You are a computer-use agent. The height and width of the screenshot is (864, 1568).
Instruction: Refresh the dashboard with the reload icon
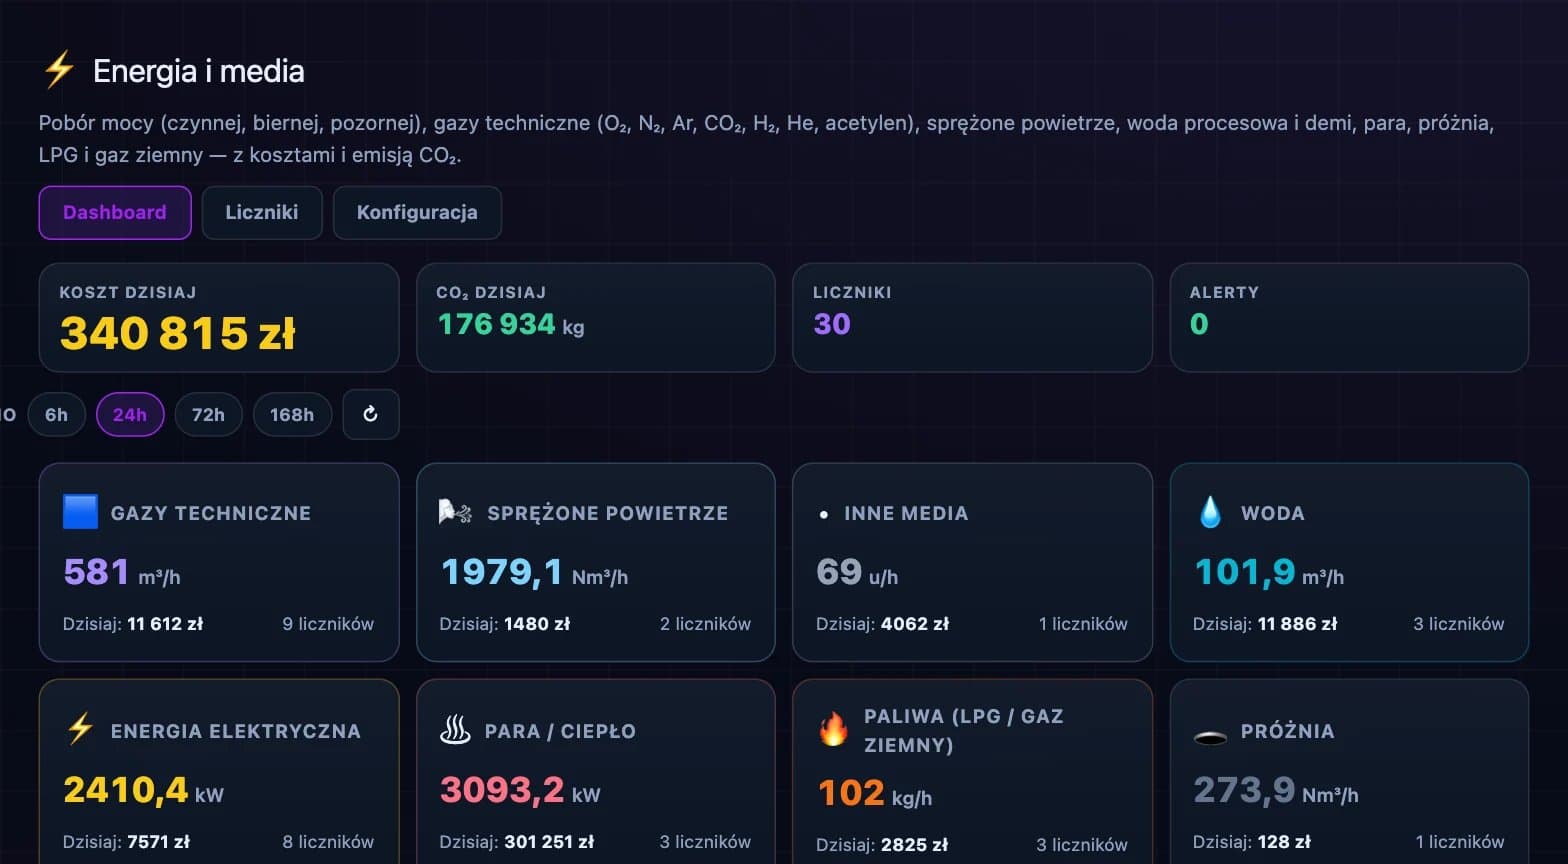pyautogui.click(x=371, y=414)
